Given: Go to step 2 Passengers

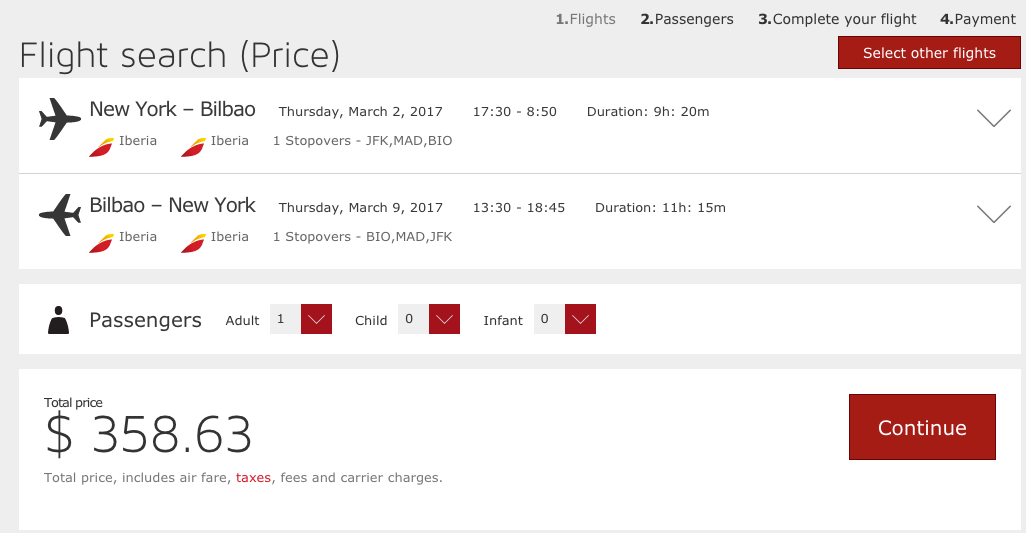Looking at the screenshot, I should [x=687, y=19].
